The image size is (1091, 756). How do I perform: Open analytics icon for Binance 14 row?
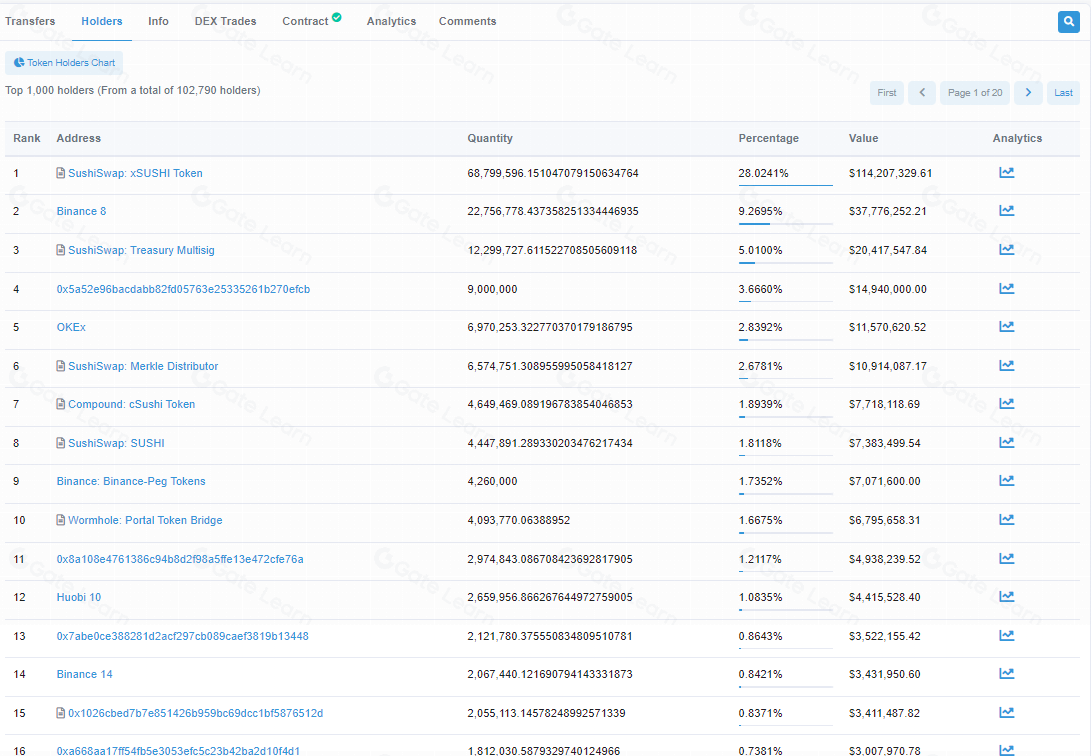[x=1006, y=674]
